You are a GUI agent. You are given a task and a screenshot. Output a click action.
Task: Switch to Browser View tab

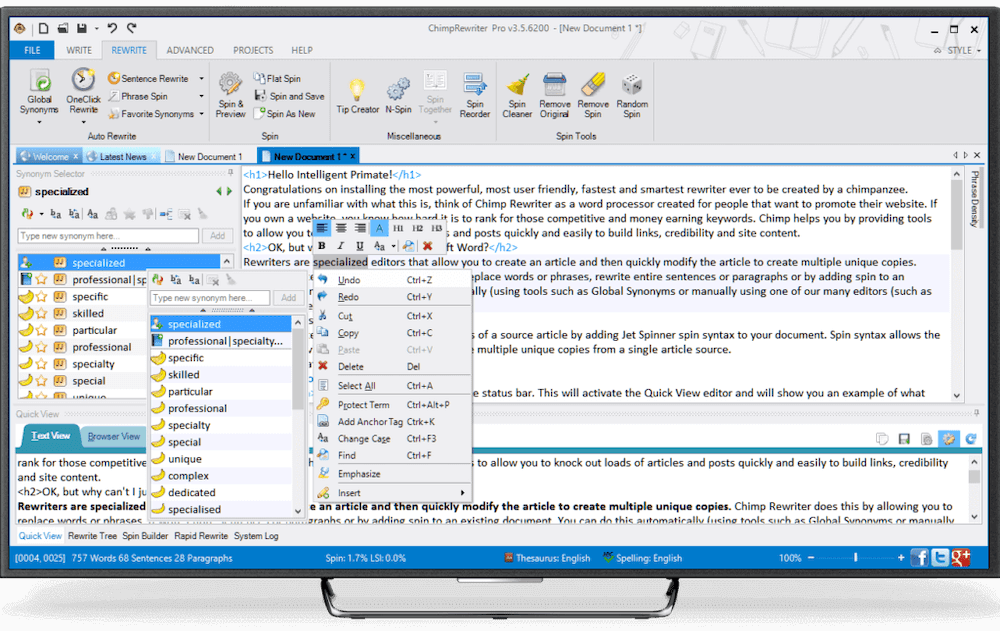coord(114,436)
